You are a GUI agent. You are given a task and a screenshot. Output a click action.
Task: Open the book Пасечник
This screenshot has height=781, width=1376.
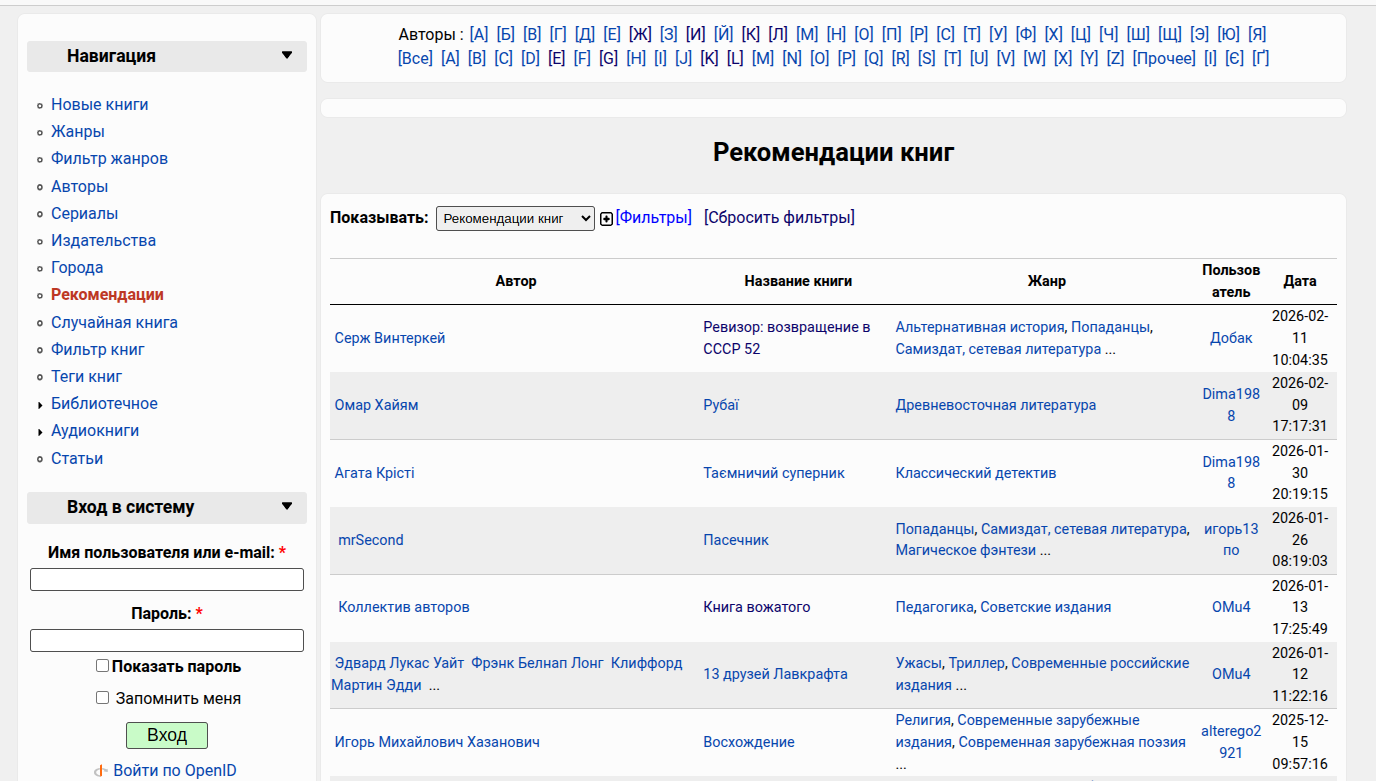pyautogui.click(x=735, y=540)
